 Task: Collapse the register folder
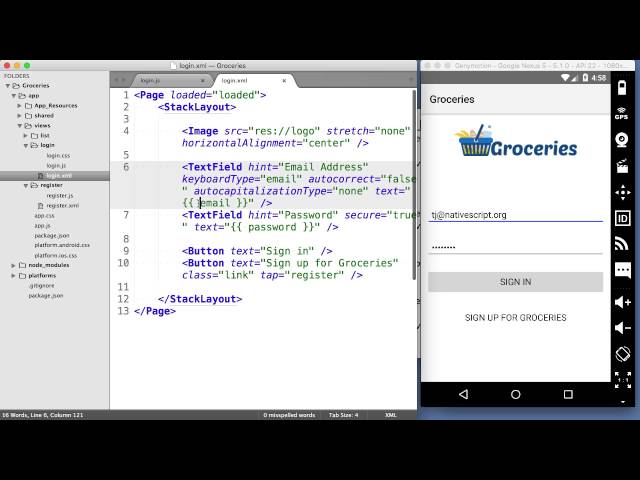click(x=25, y=185)
